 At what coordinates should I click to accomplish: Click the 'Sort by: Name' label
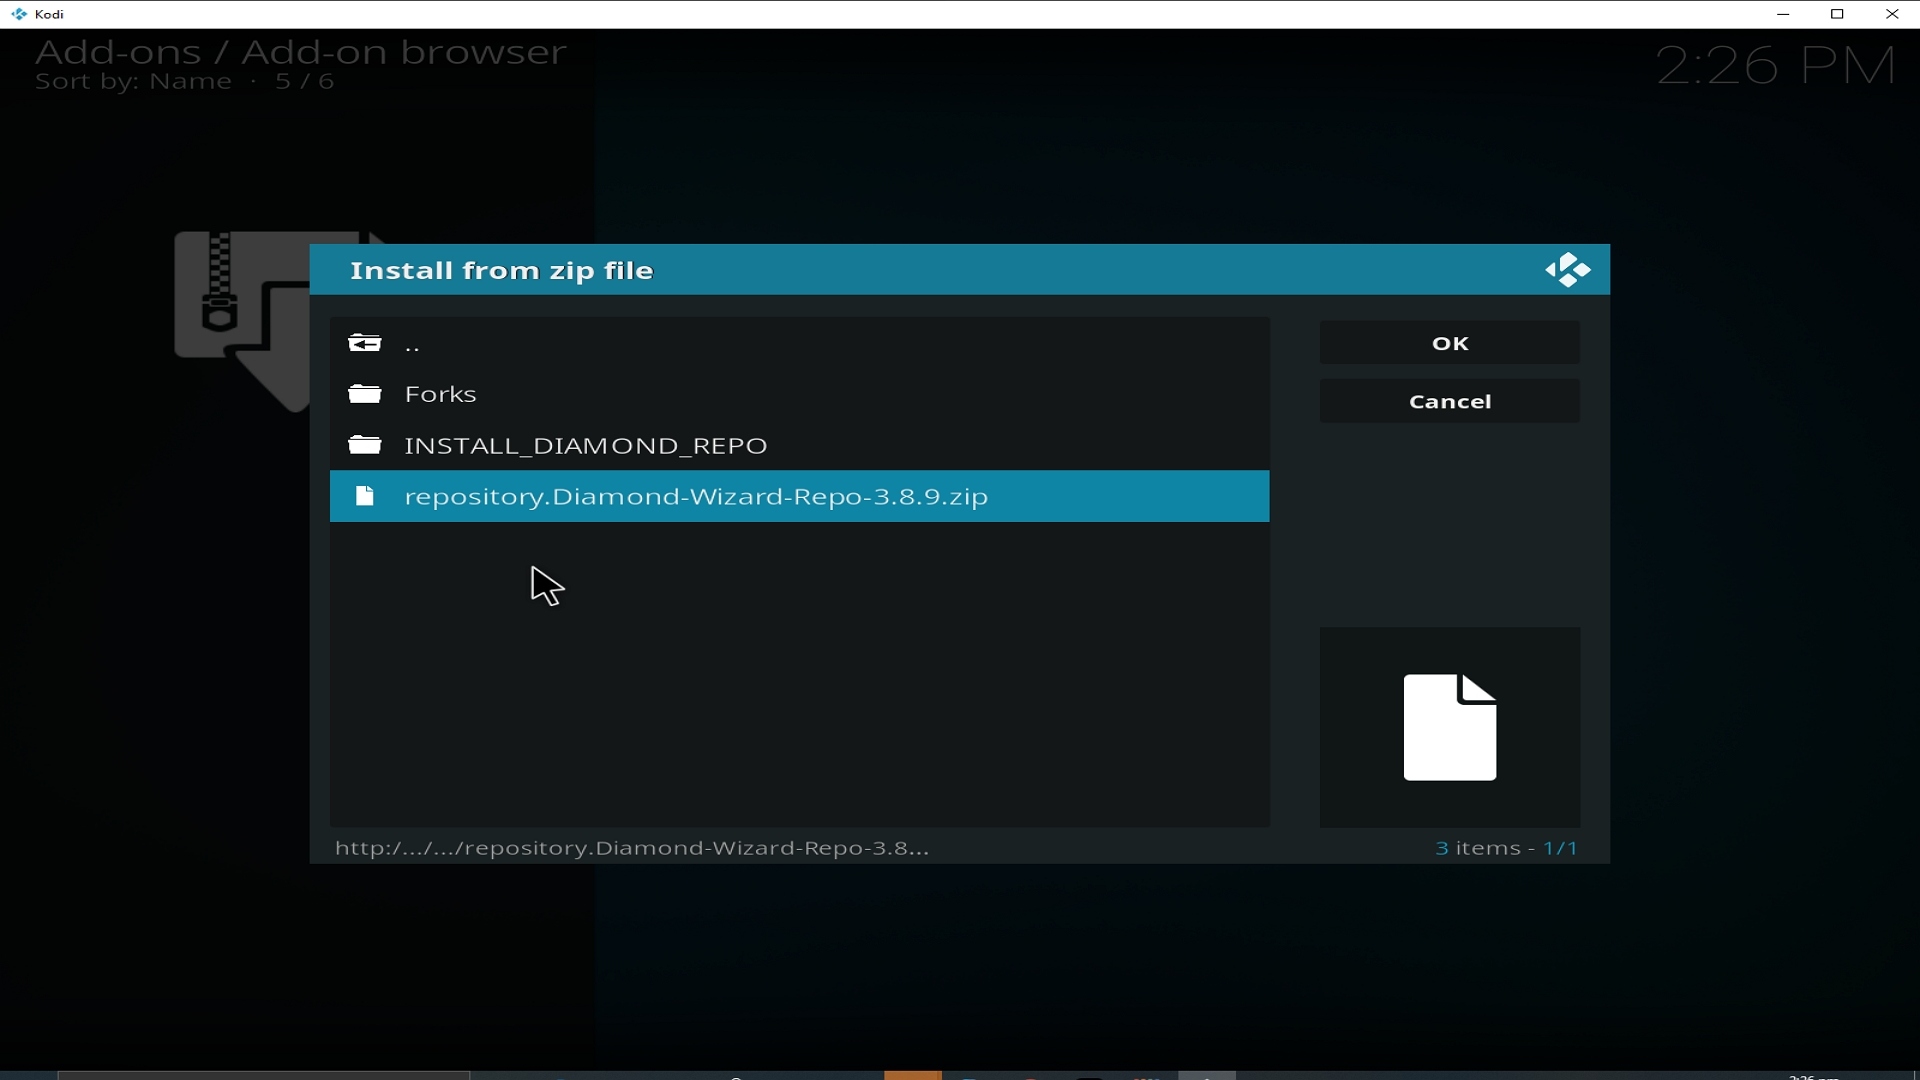click(133, 83)
